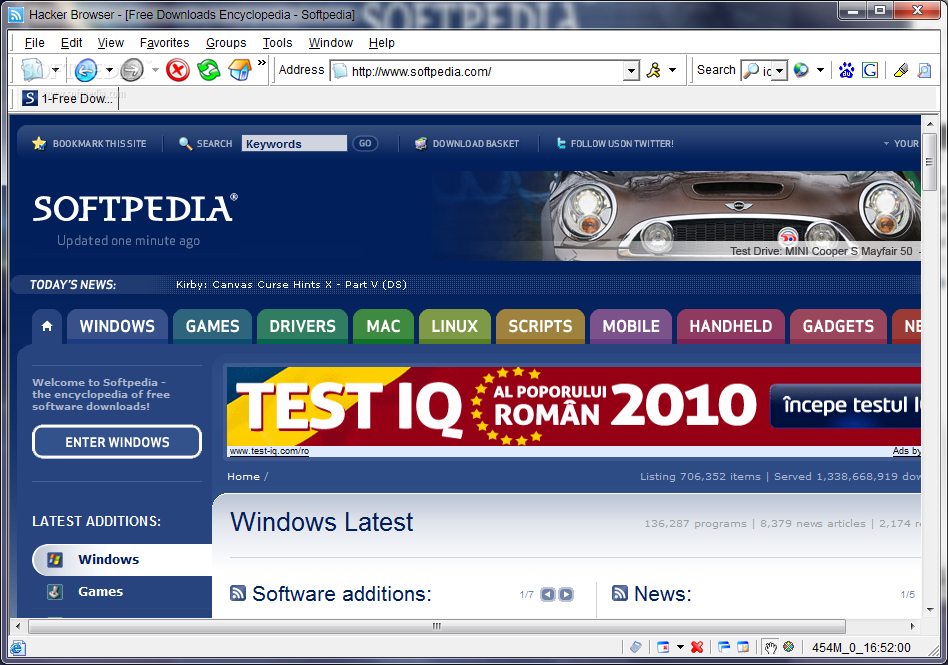Expand the toolbar overflow chevron
Screen dimensions: 948x665
point(262,62)
